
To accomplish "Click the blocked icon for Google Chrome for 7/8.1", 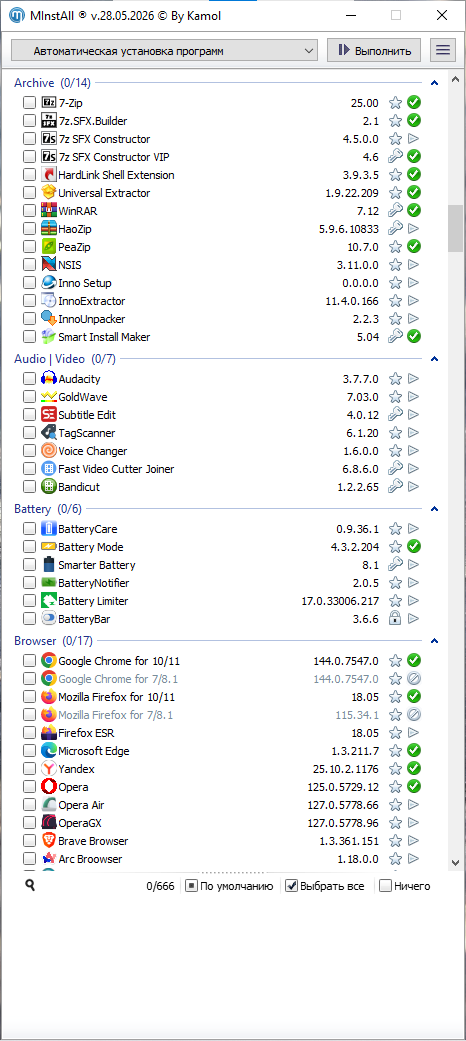I will 414,679.
